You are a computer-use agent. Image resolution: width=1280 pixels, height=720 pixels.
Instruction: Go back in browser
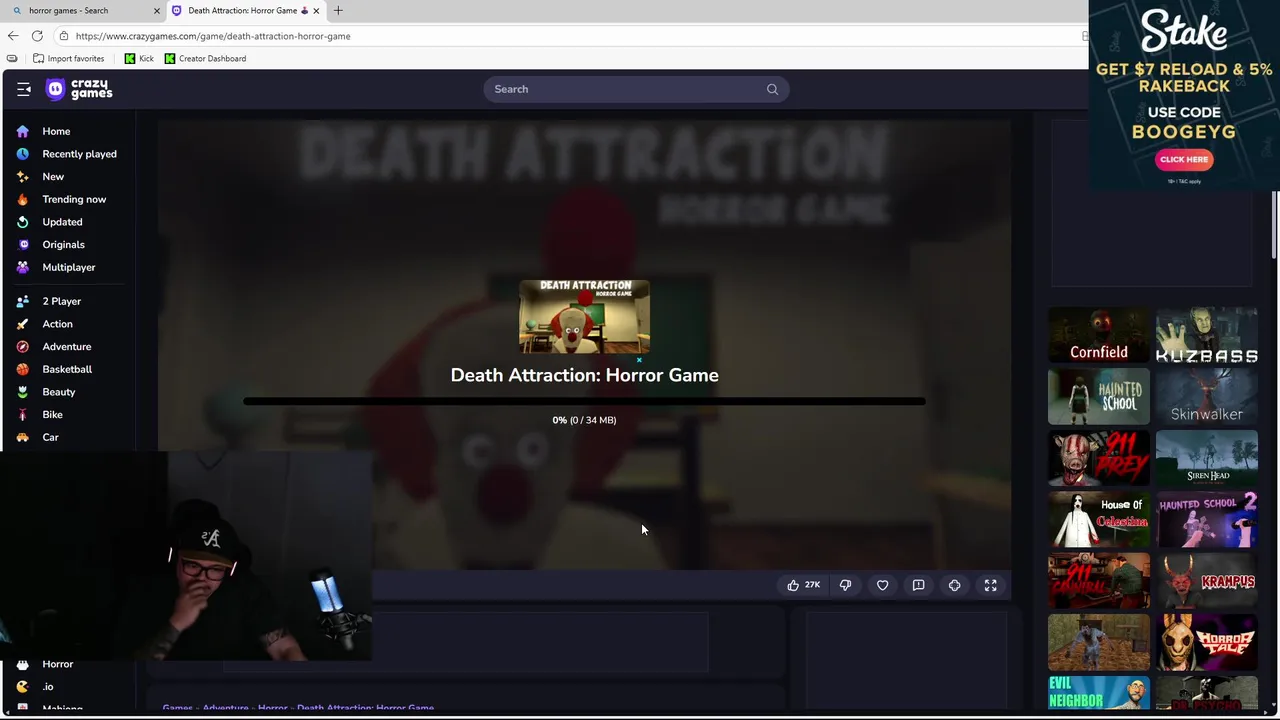[x=13, y=36]
